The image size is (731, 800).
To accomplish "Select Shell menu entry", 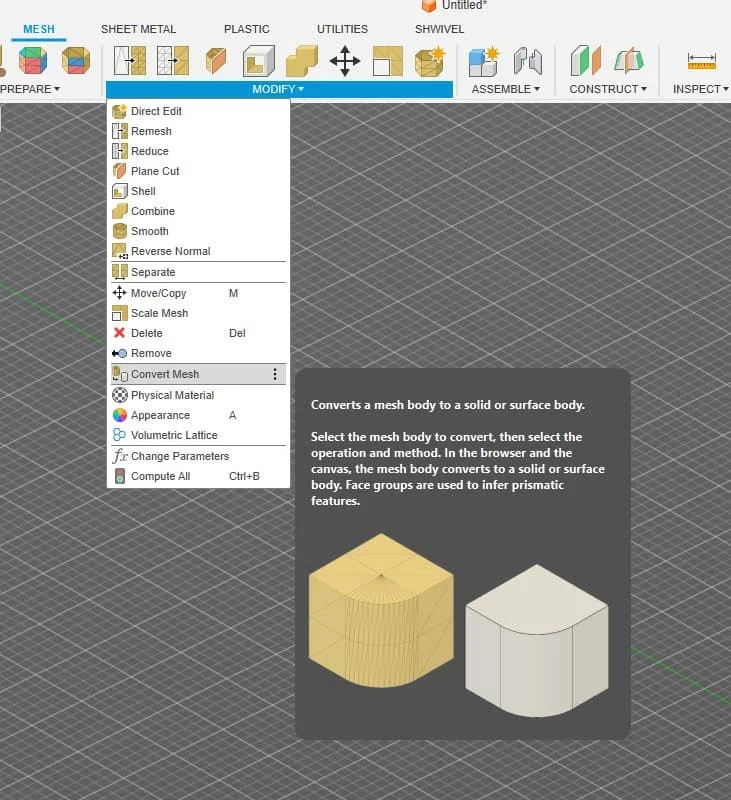I will point(198,191).
